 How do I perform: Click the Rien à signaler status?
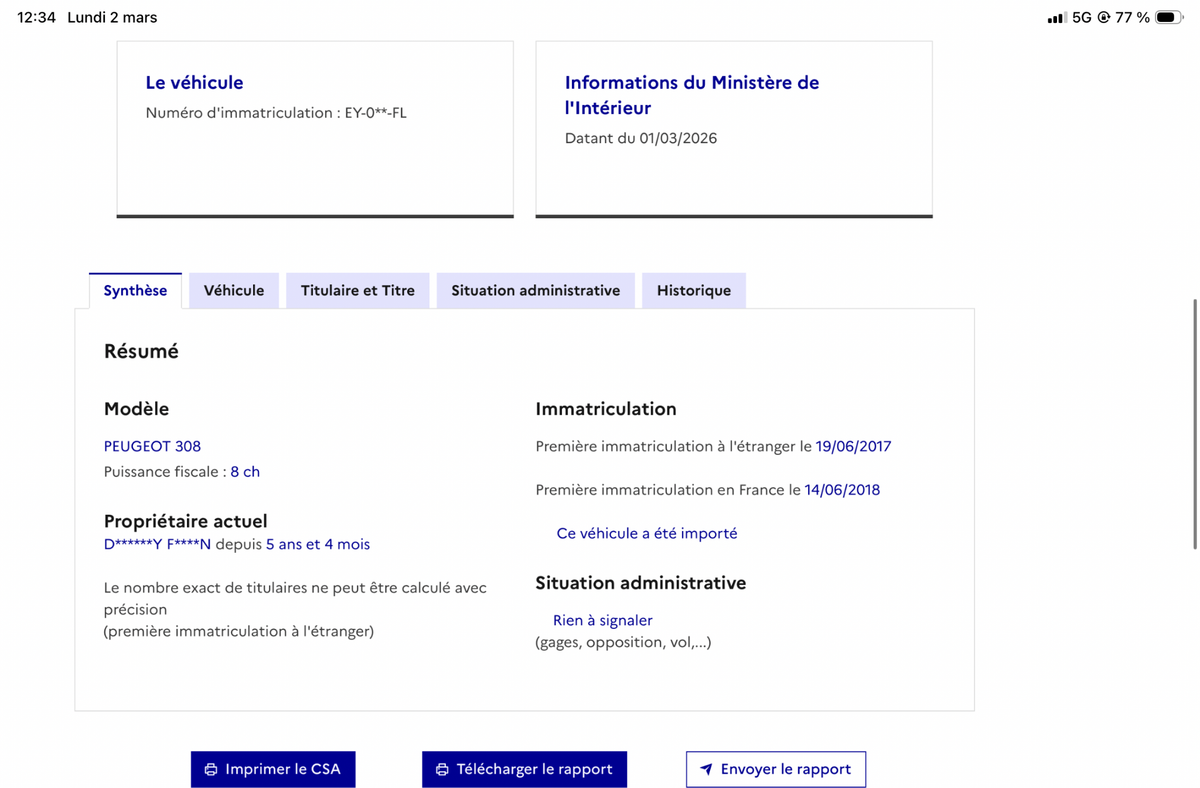[x=603, y=620]
